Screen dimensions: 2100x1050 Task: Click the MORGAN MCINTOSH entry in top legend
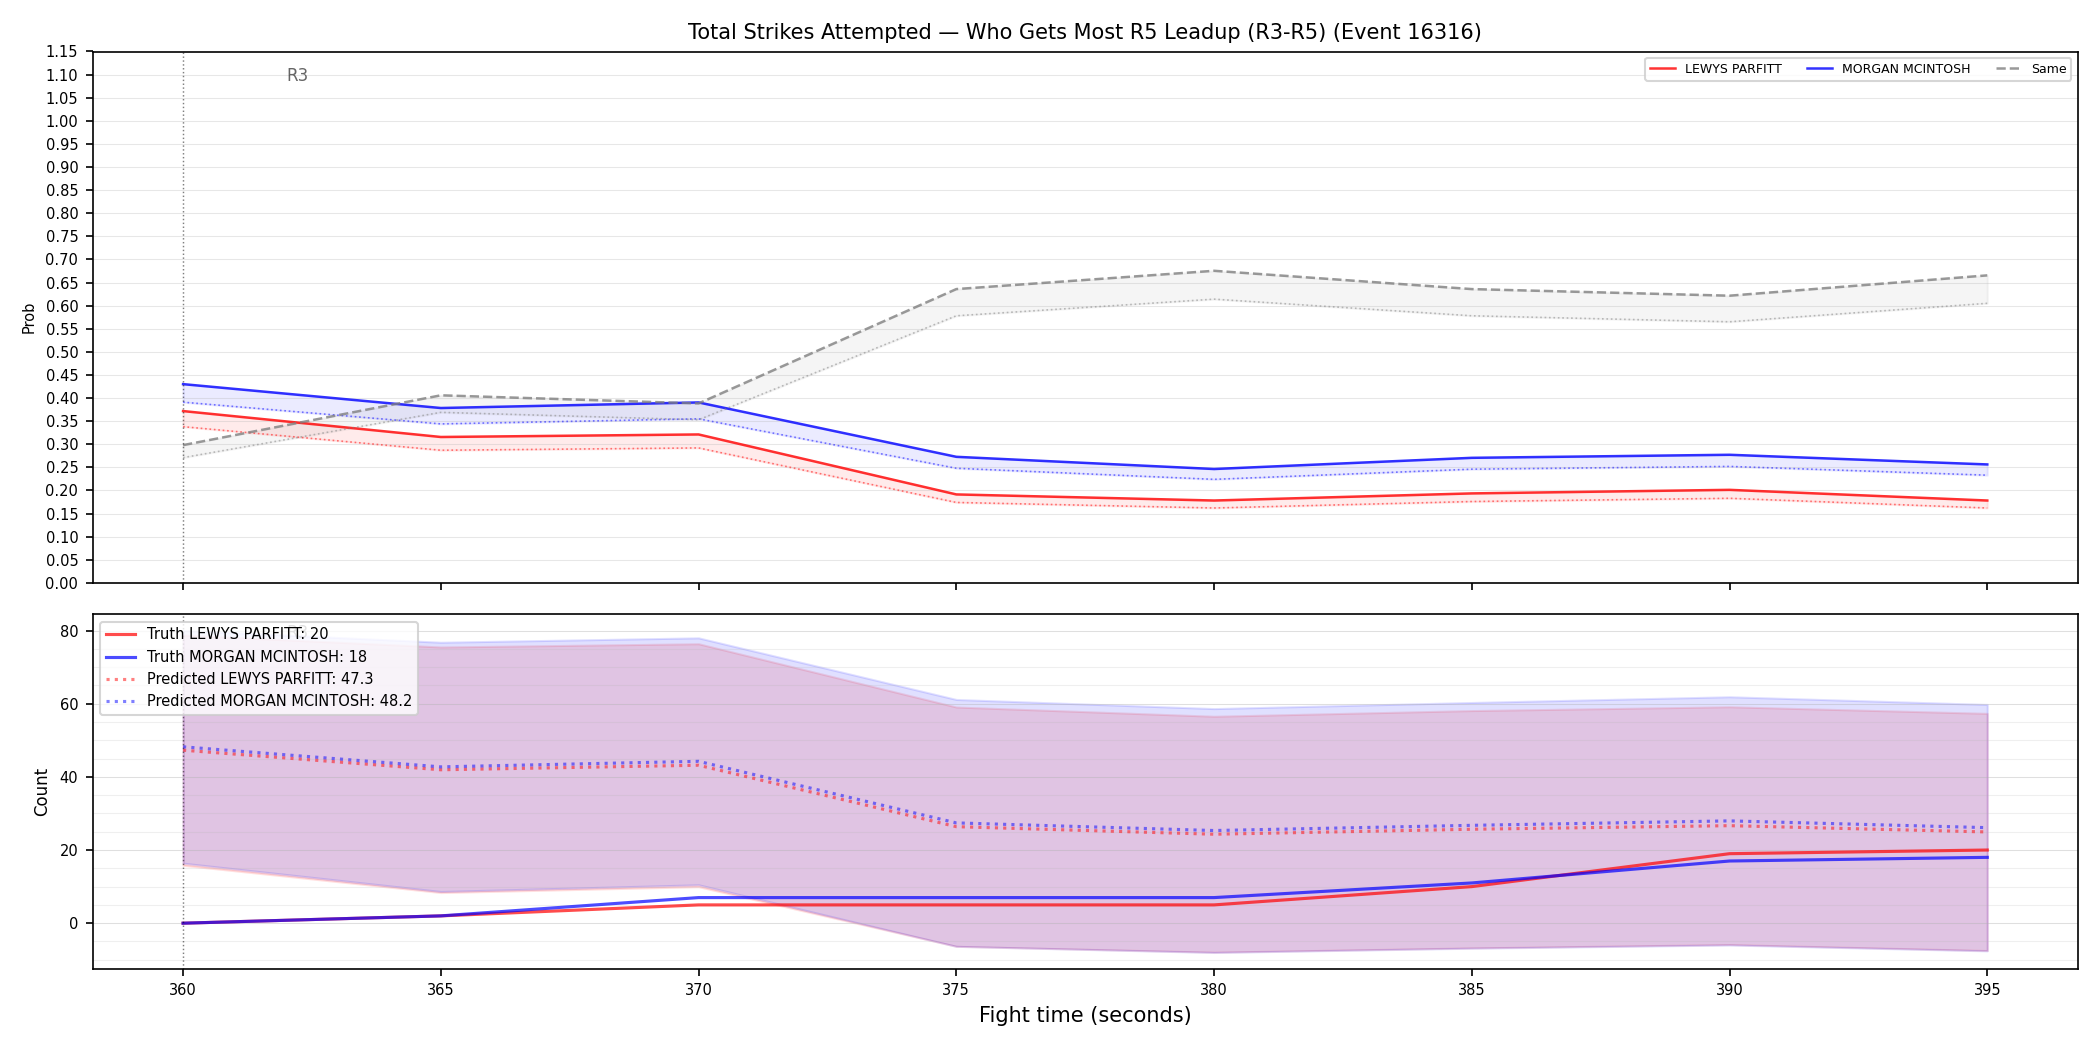1889,69
